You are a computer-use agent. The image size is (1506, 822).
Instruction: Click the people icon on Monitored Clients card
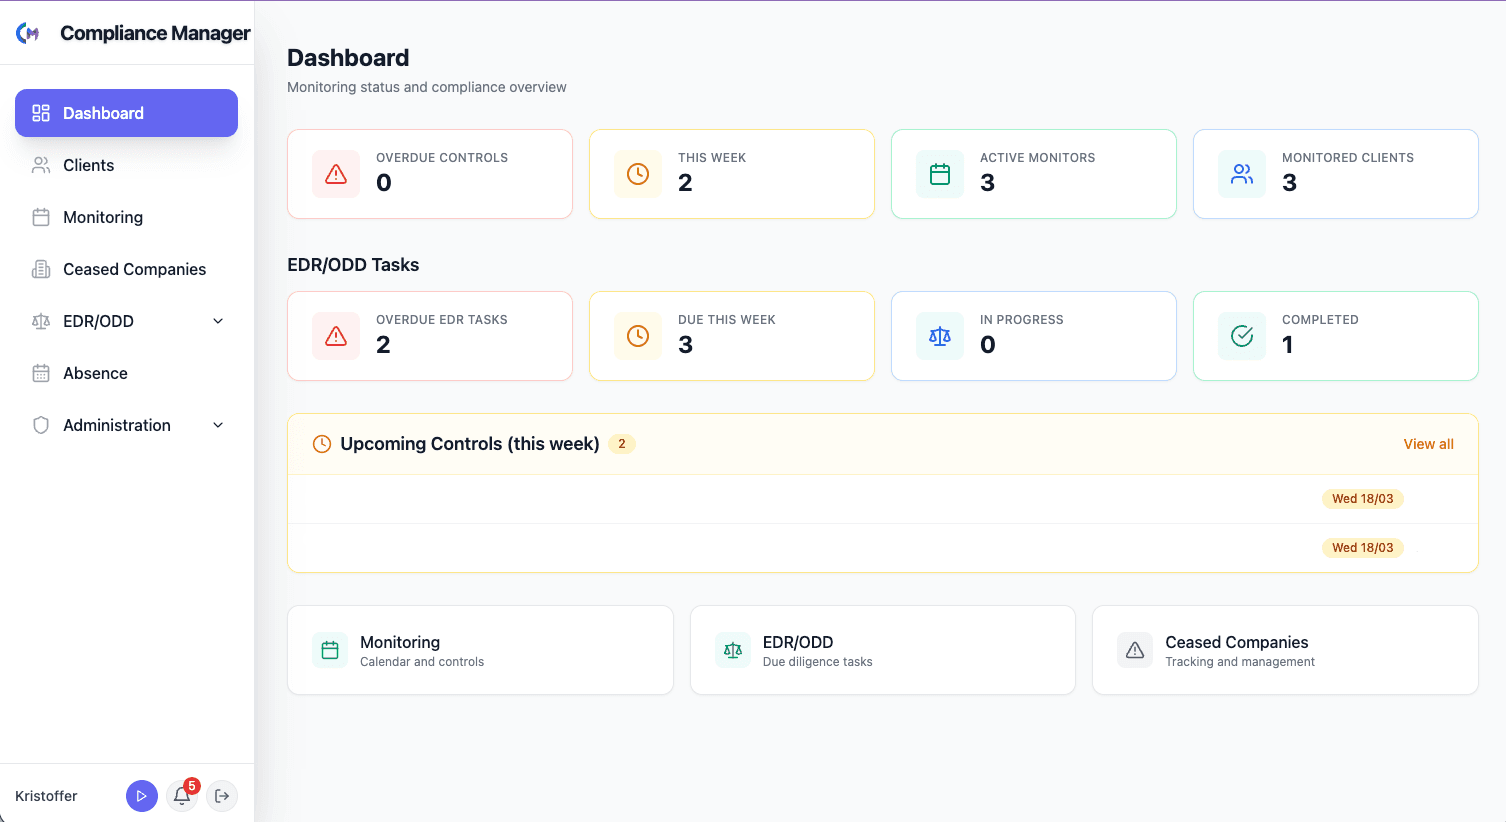click(x=1242, y=174)
